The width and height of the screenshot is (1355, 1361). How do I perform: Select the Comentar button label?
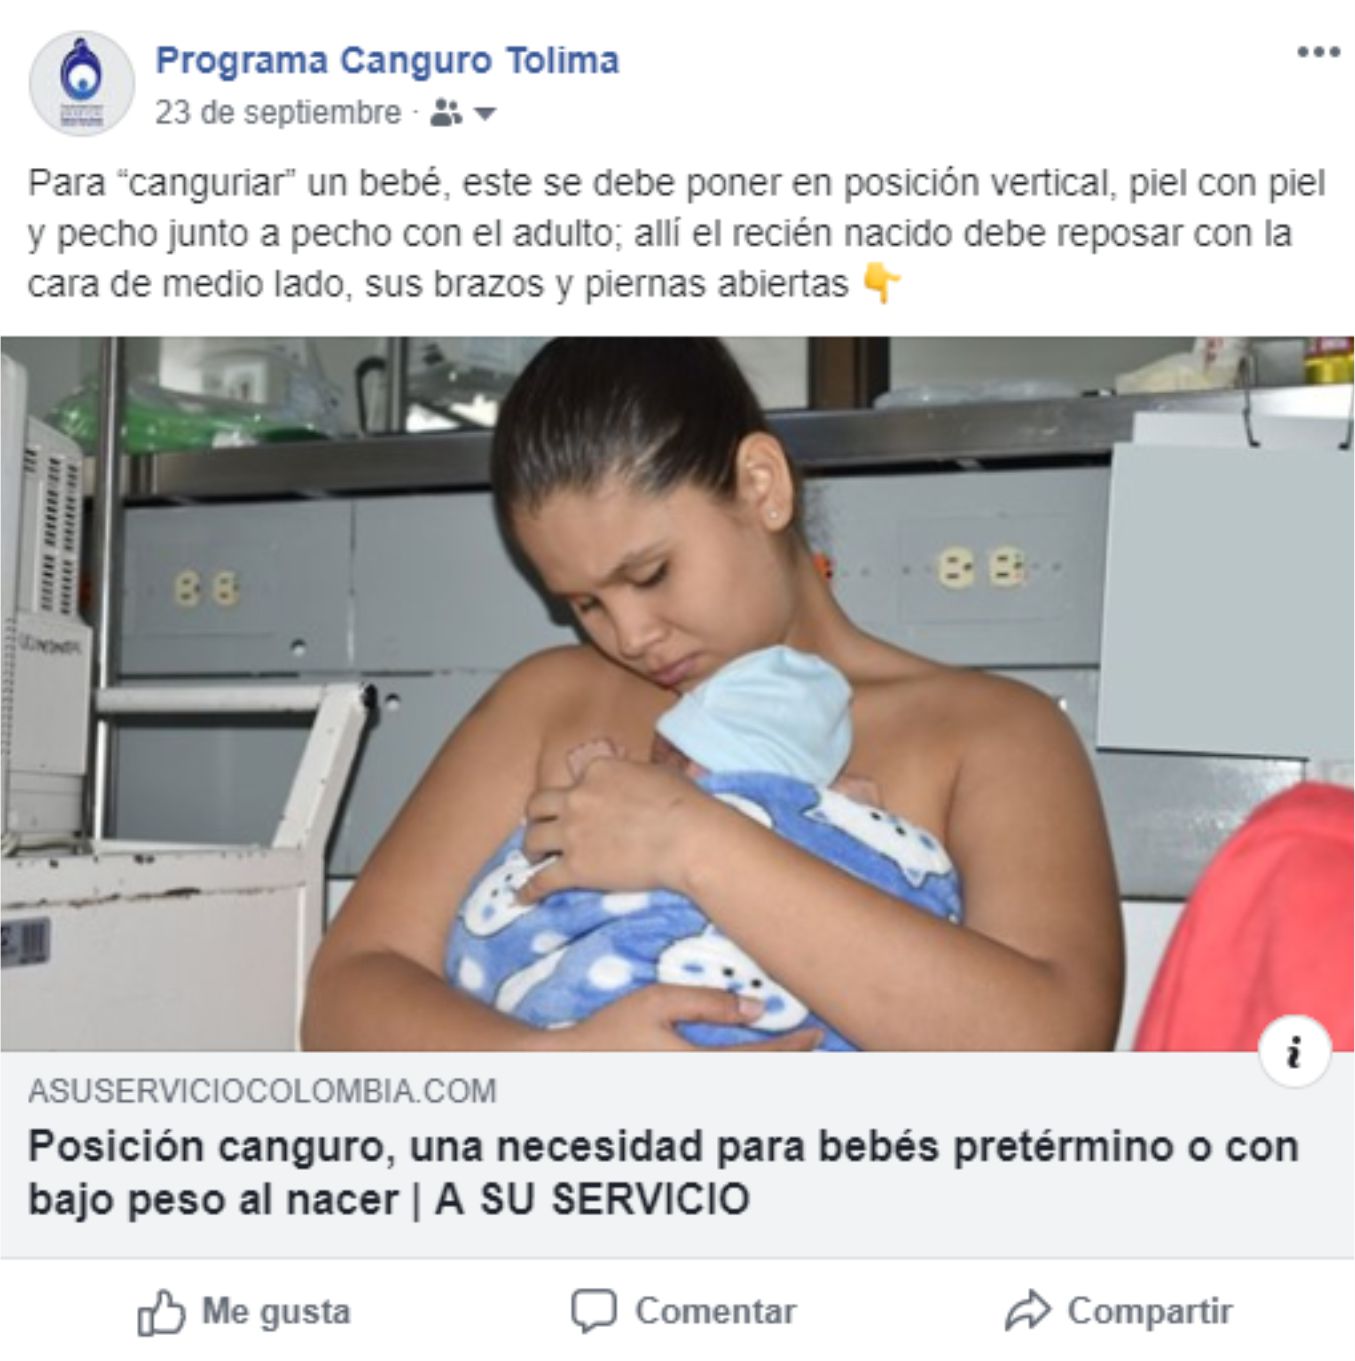[716, 1311]
